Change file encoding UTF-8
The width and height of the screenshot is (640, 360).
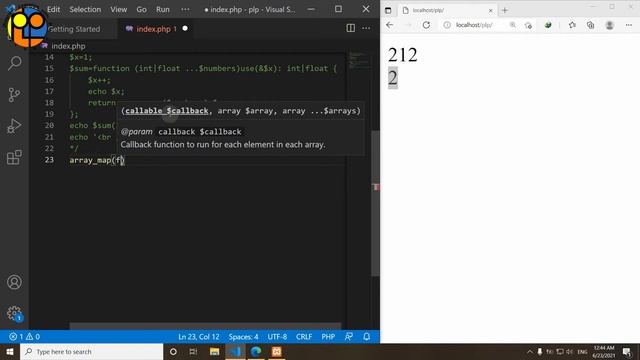tap(277, 337)
